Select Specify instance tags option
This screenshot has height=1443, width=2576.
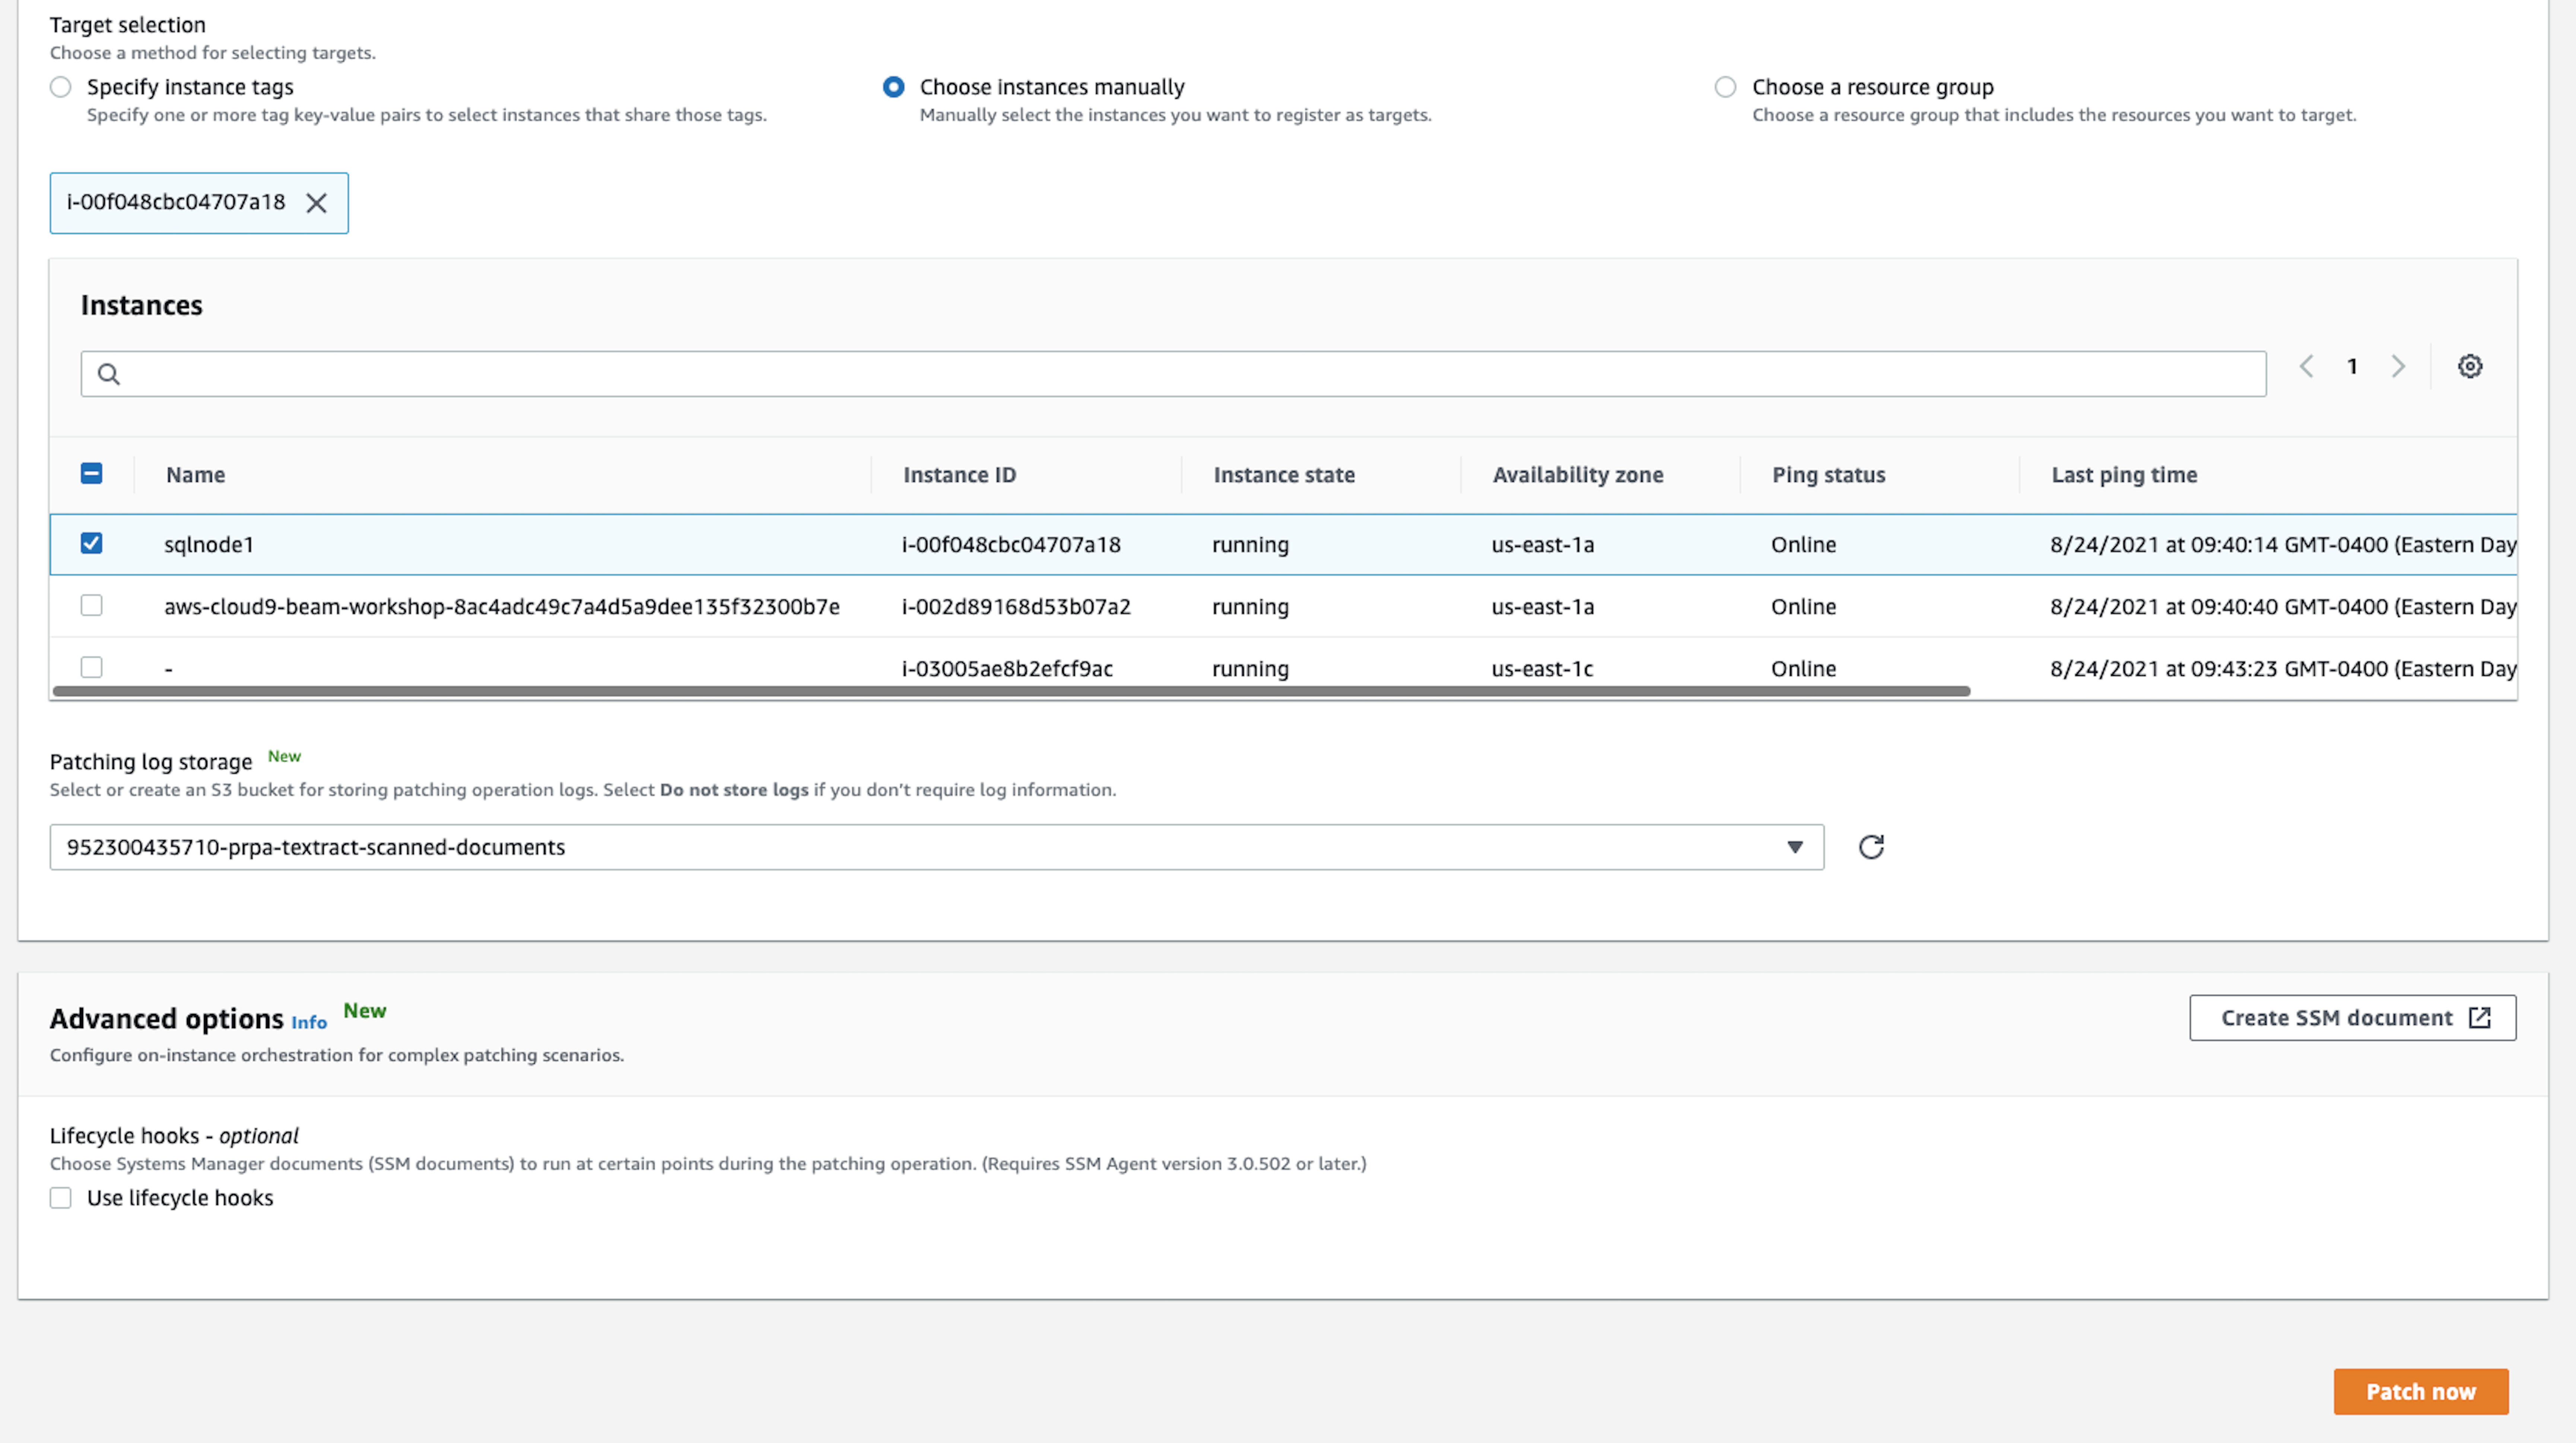(x=61, y=87)
